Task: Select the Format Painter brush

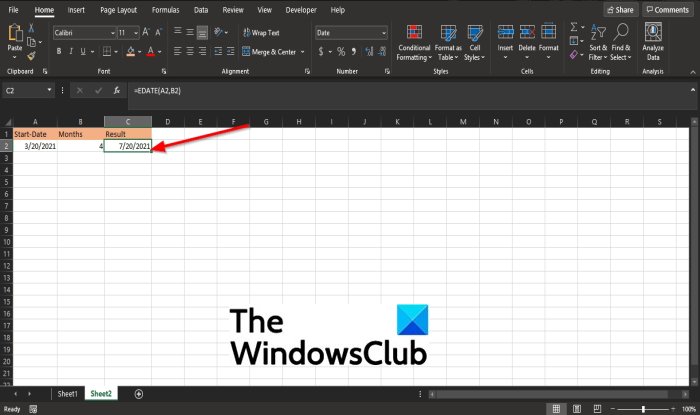Action: pyautogui.click(x=31, y=56)
